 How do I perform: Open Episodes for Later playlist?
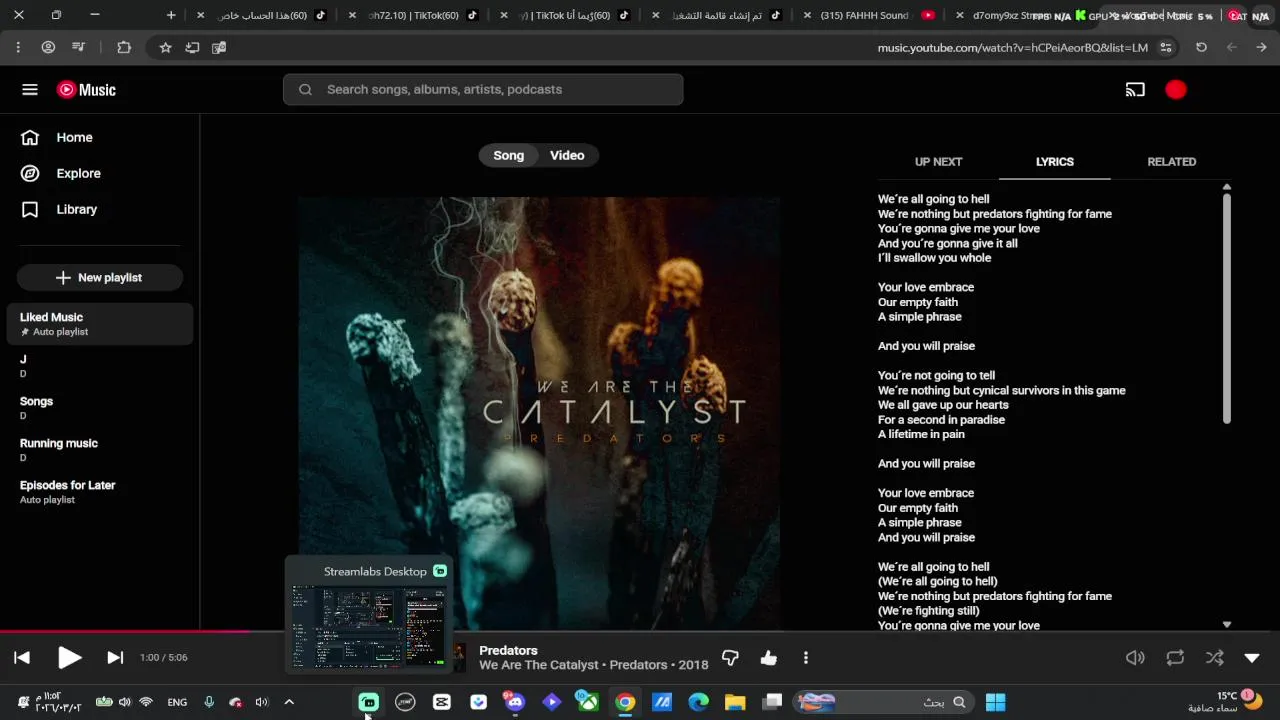click(x=100, y=492)
